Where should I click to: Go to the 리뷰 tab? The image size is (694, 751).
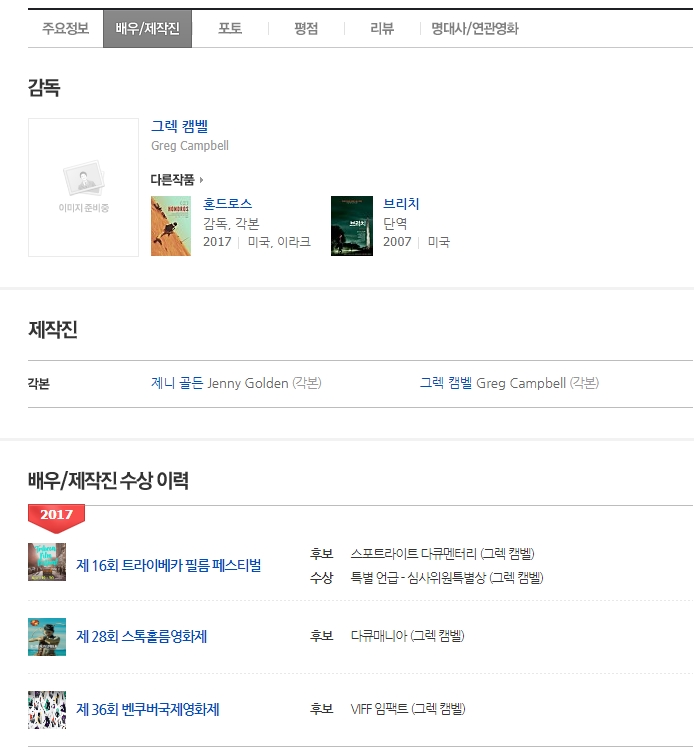point(382,29)
